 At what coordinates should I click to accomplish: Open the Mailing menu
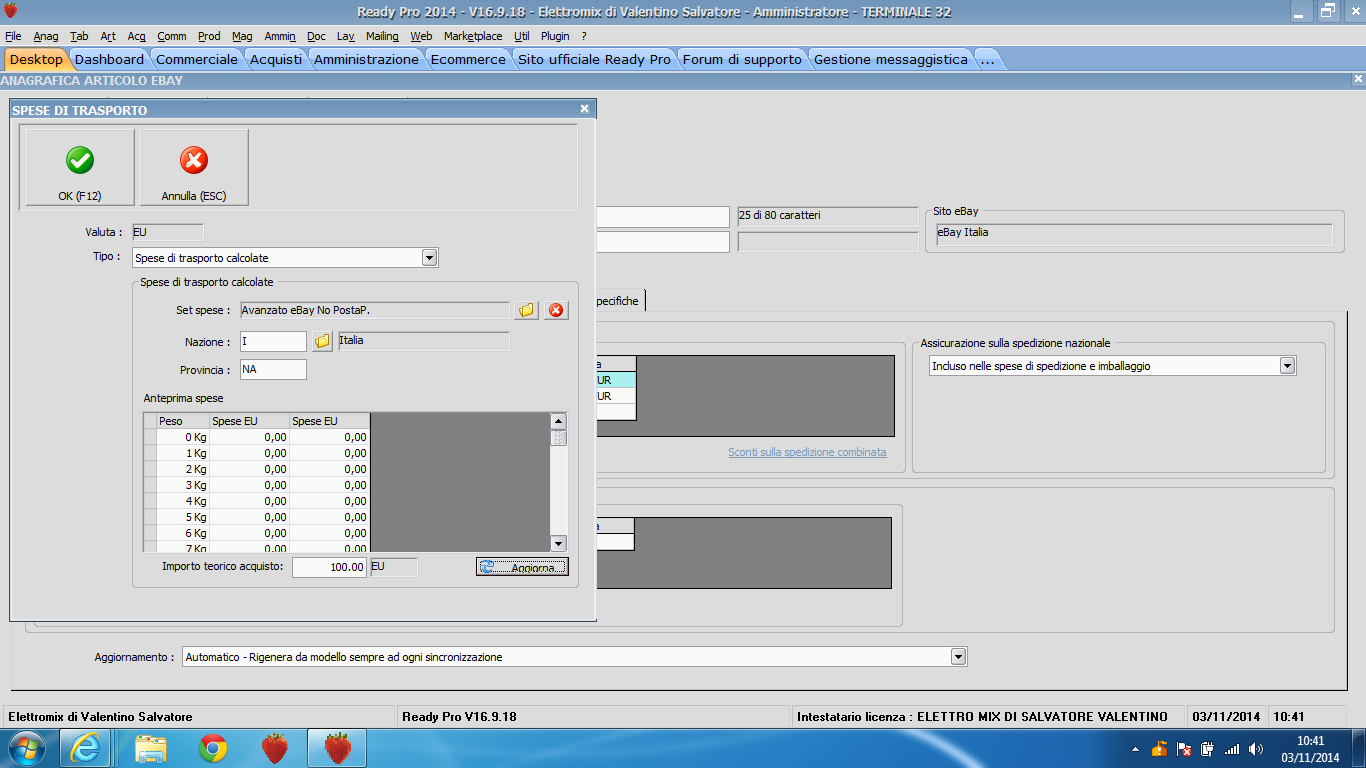pyautogui.click(x=383, y=36)
